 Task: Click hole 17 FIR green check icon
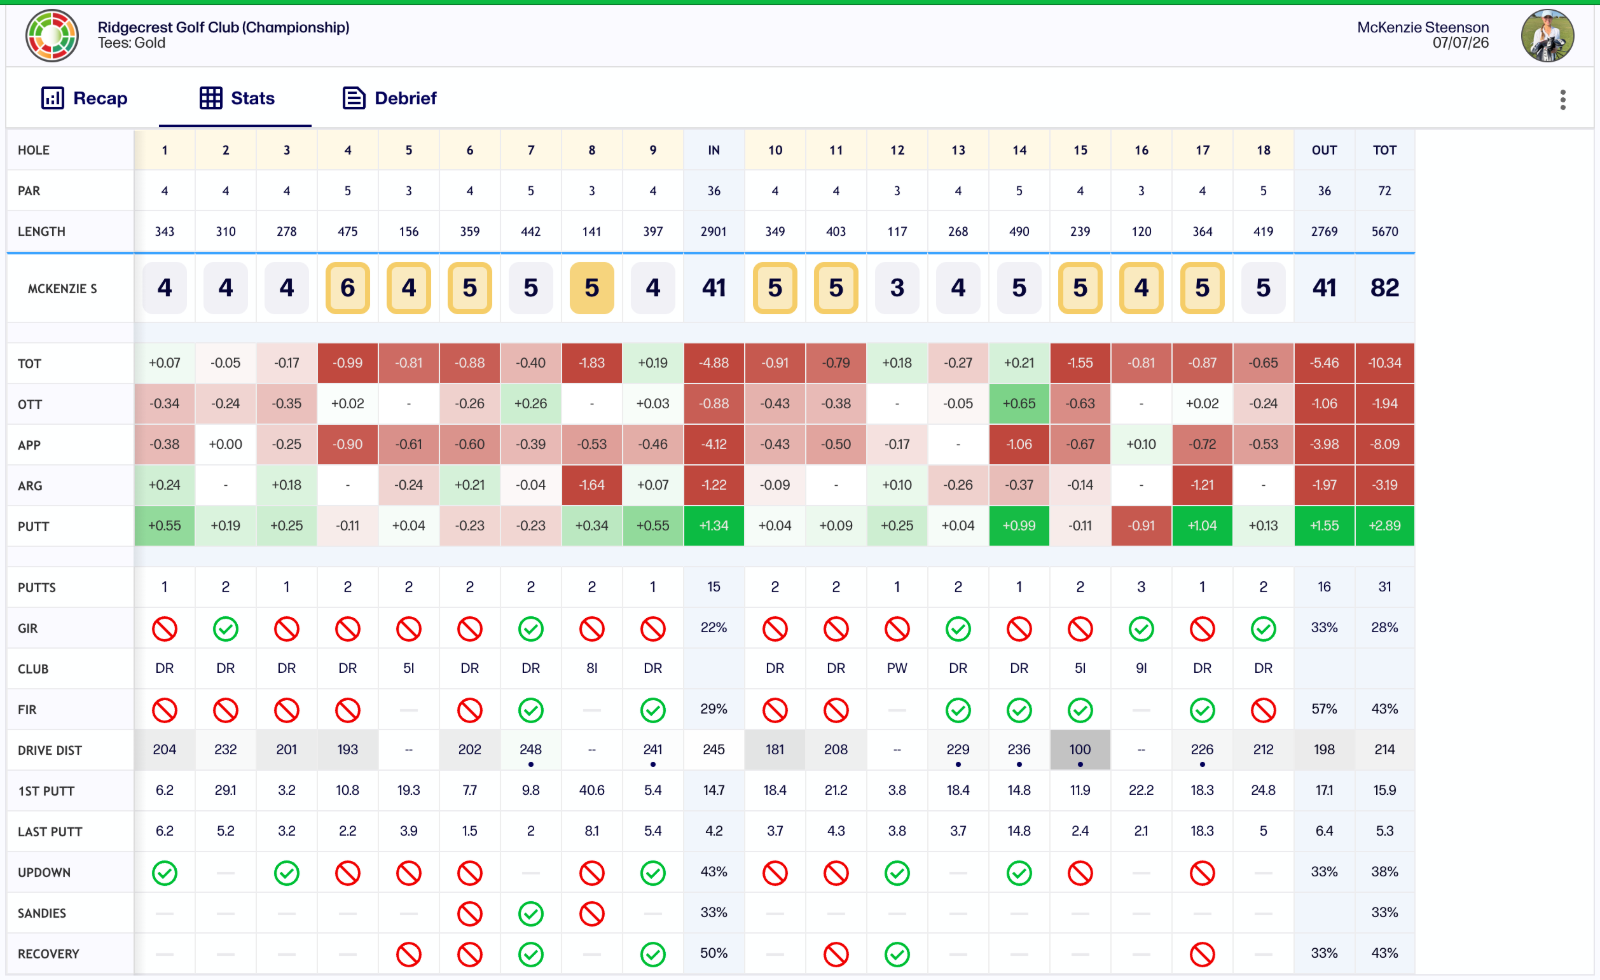point(1202,710)
